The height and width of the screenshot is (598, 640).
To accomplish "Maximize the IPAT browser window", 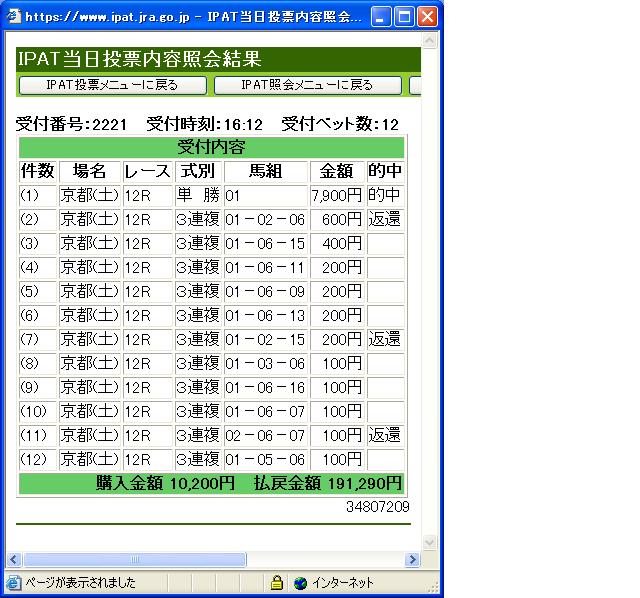I will click(x=404, y=17).
